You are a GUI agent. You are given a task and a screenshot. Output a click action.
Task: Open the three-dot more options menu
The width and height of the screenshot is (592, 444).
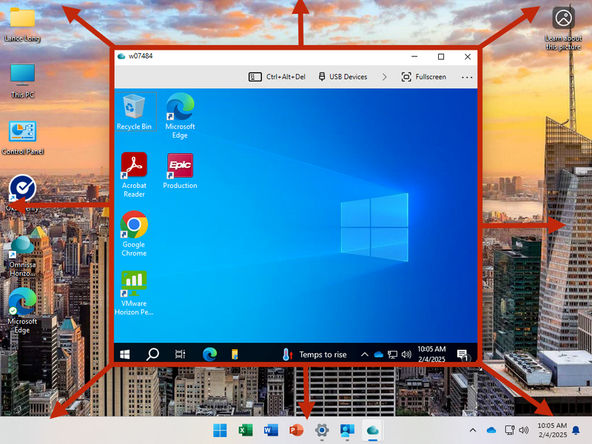[467, 77]
